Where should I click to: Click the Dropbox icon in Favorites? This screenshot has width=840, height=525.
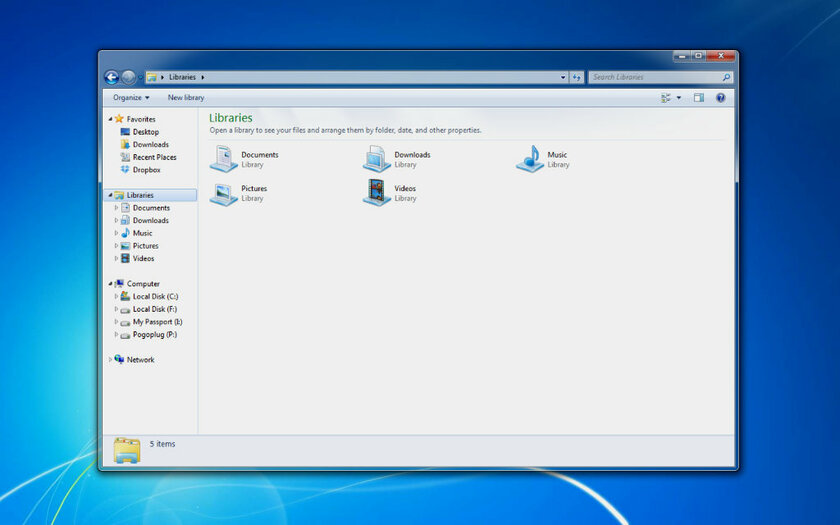tap(125, 169)
